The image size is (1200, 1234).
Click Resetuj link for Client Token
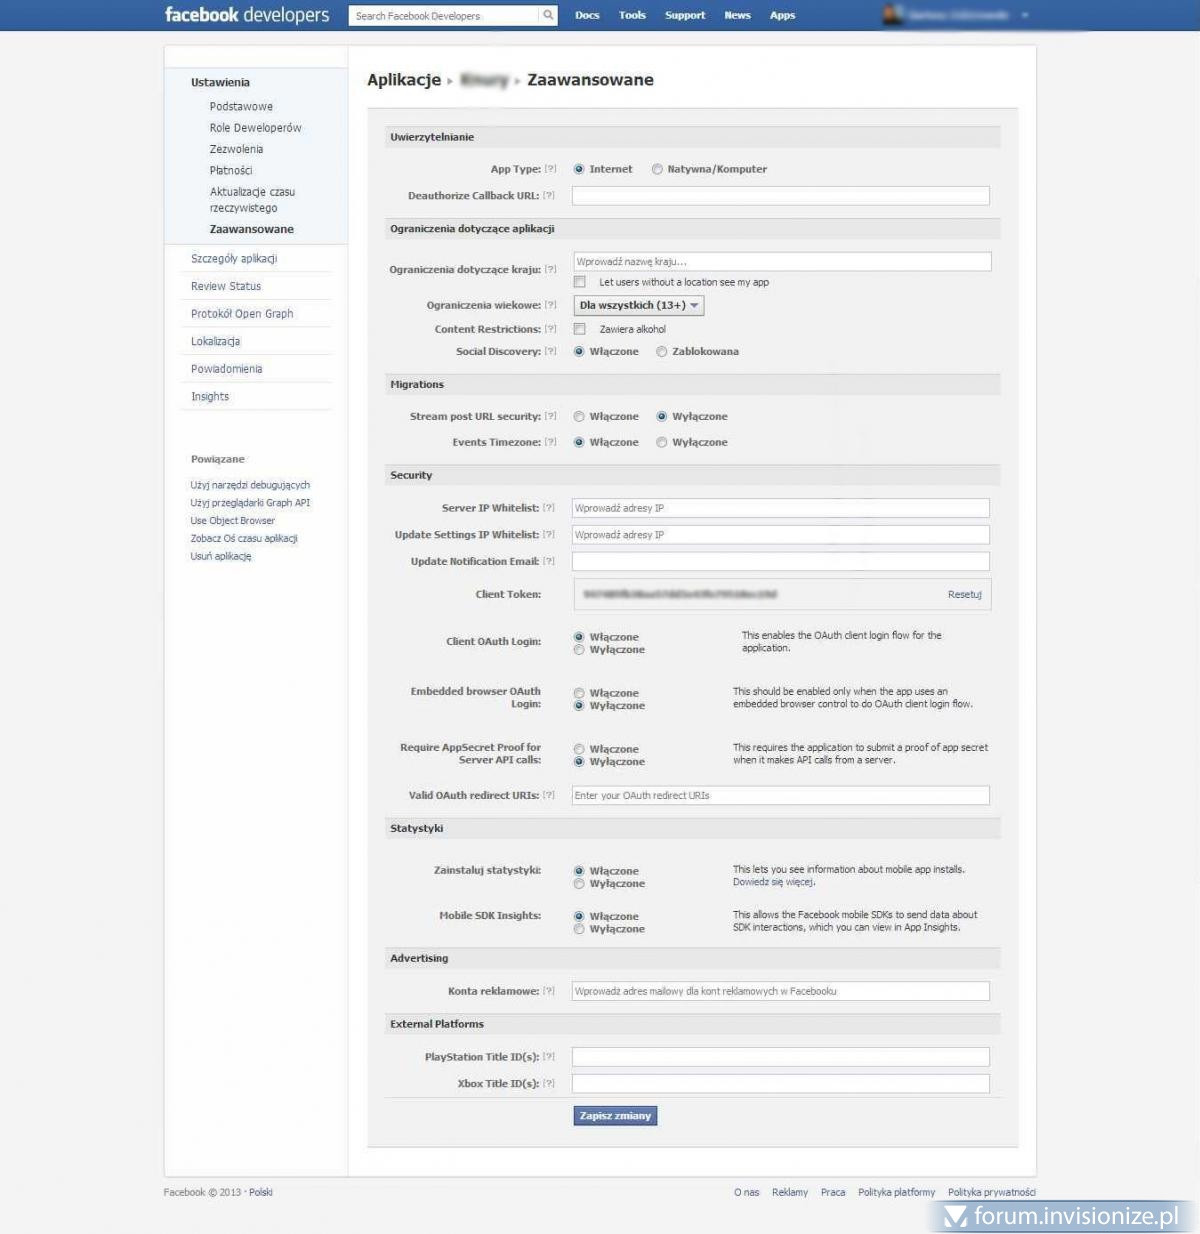point(964,594)
